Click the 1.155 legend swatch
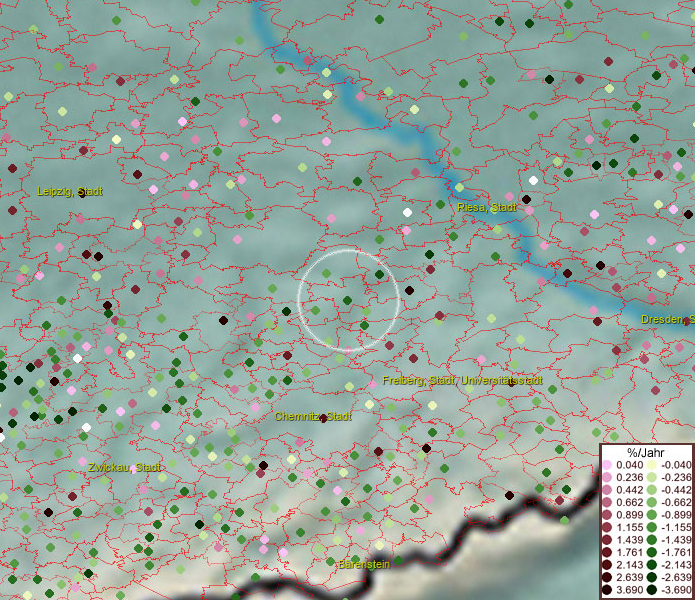695x600 pixels. click(607, 527)
